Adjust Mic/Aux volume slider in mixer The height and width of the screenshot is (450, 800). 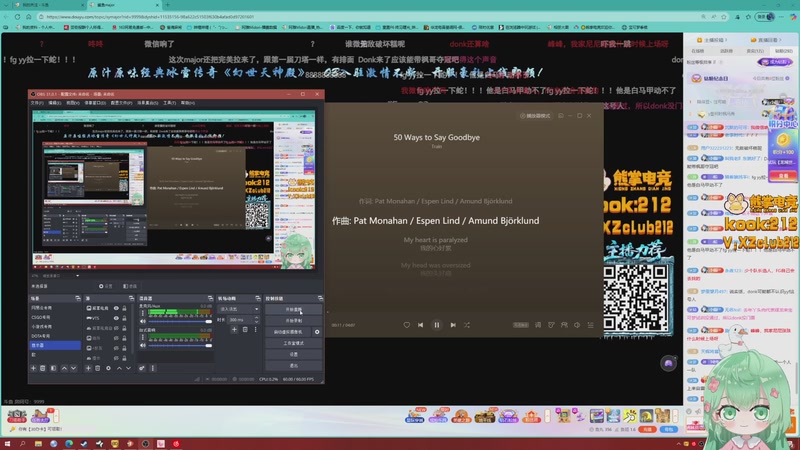(180, 321)
